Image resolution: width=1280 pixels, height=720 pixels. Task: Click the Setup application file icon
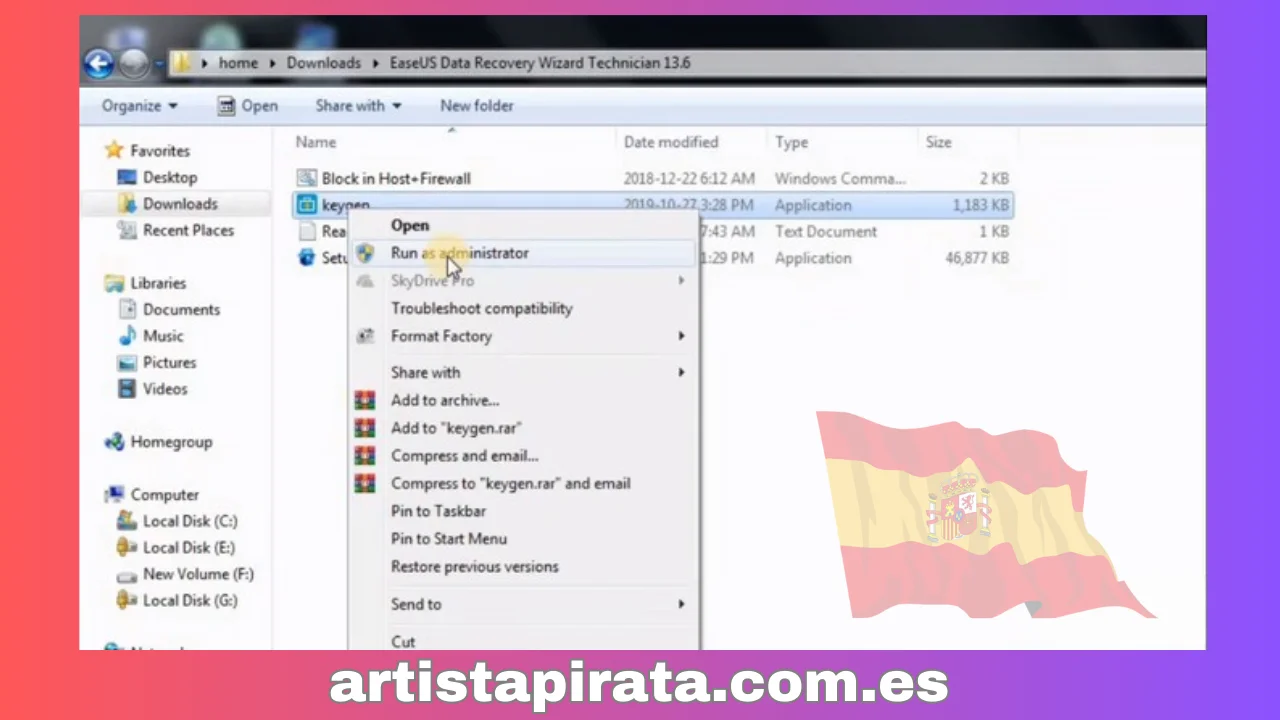pos(307,258)
